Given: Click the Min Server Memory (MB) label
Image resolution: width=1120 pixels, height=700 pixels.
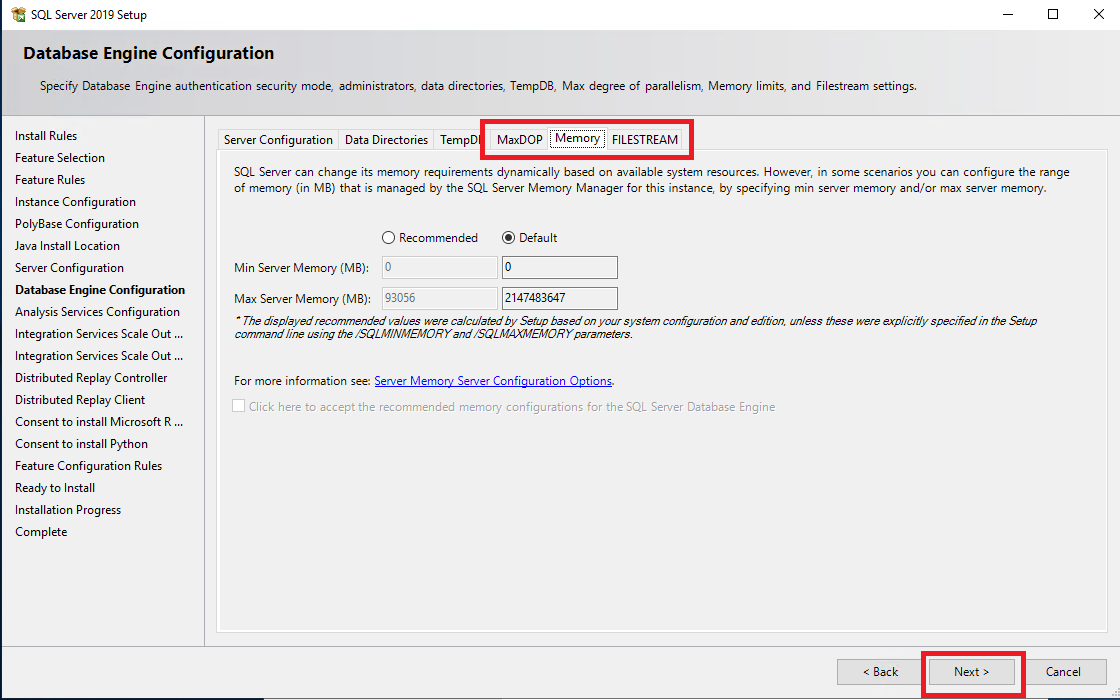Looking at the screenshot, I should point(301,268).
